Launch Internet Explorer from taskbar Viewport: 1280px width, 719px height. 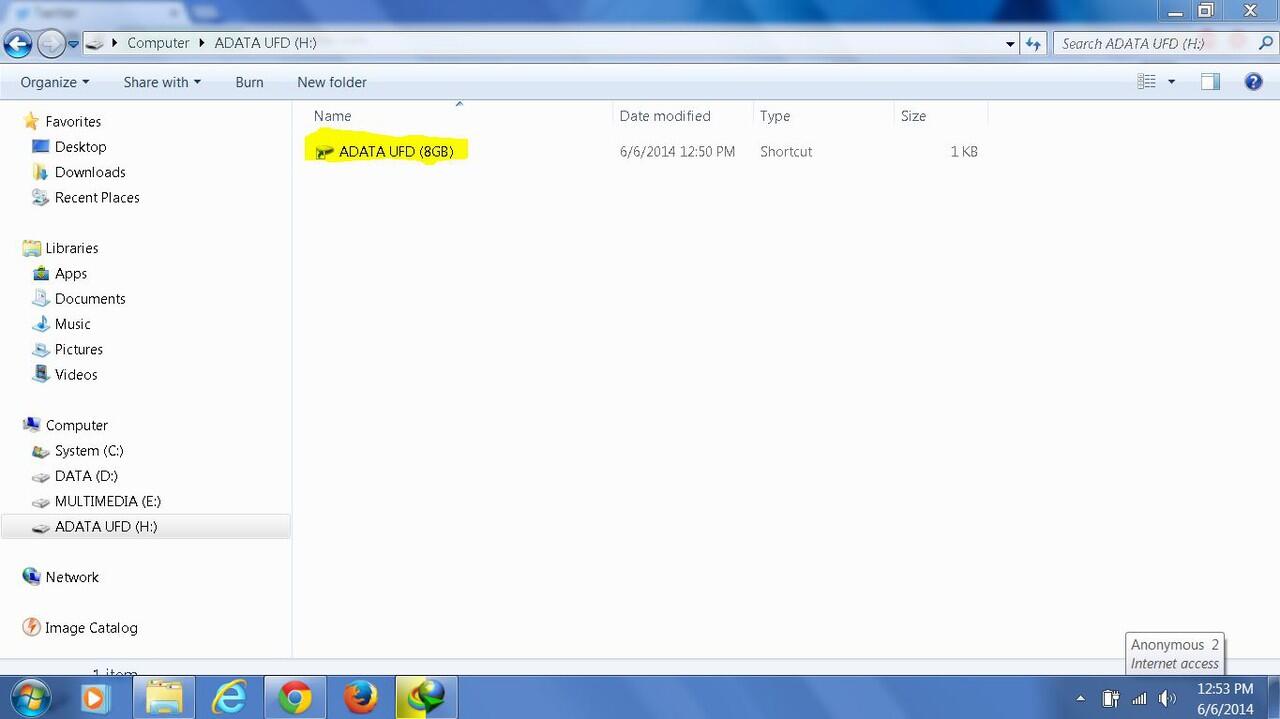pyautogui.click(x=229, y=698)
